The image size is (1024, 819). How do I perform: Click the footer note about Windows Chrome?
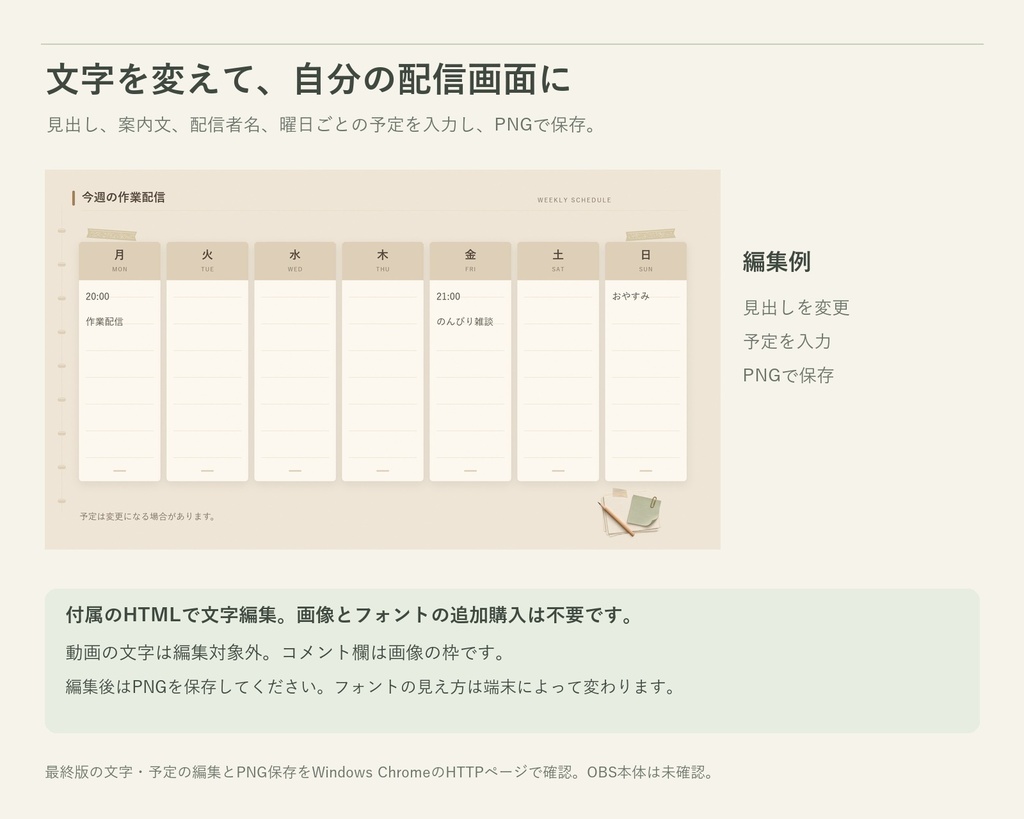click(379, 772)
